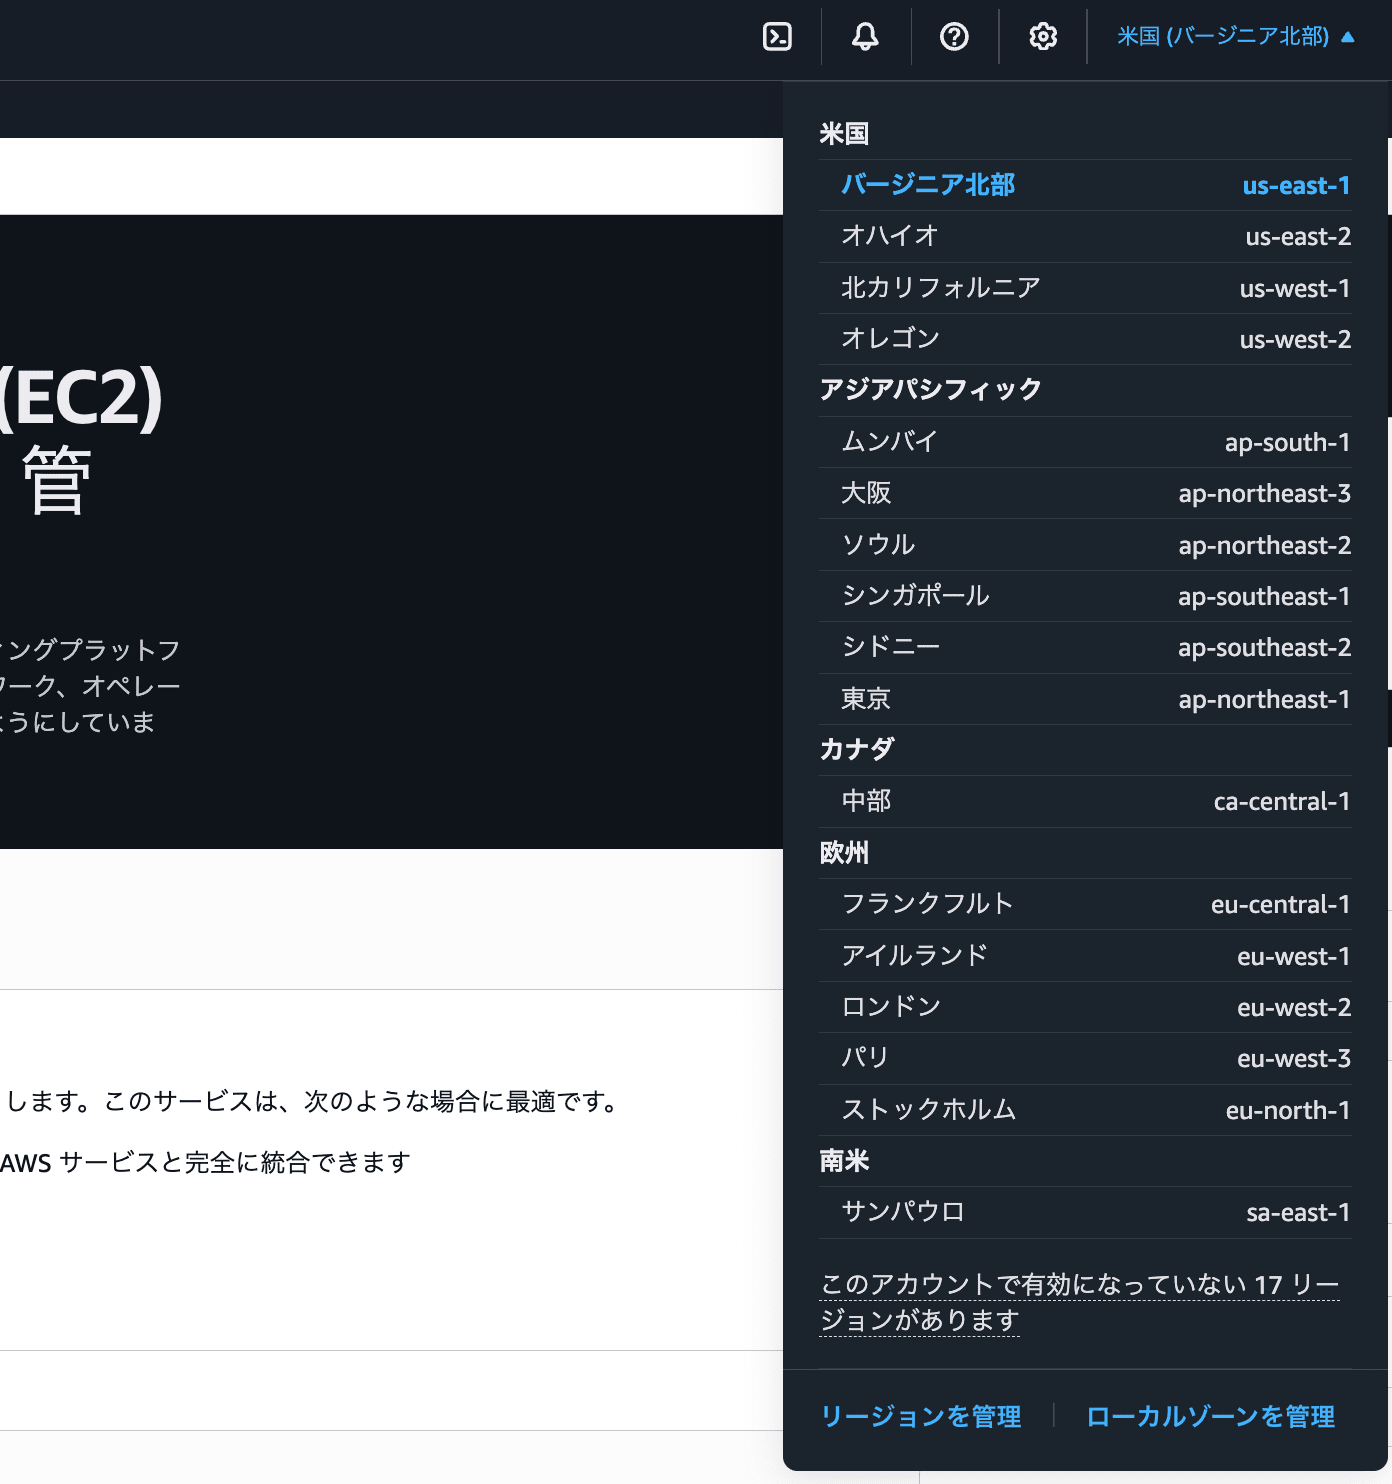This screenshot has height=1484, width=1392.
Task: Select the 大阪 ap-northeast-3 region
Action: pyautogui.click(x=1085, y=493)
